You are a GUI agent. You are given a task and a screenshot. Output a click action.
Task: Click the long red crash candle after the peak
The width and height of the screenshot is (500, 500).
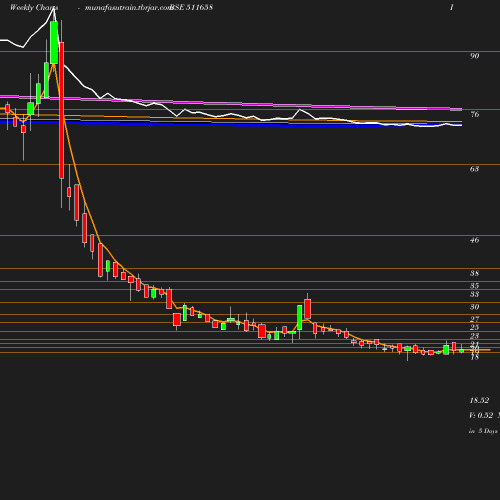coord(62,110)
